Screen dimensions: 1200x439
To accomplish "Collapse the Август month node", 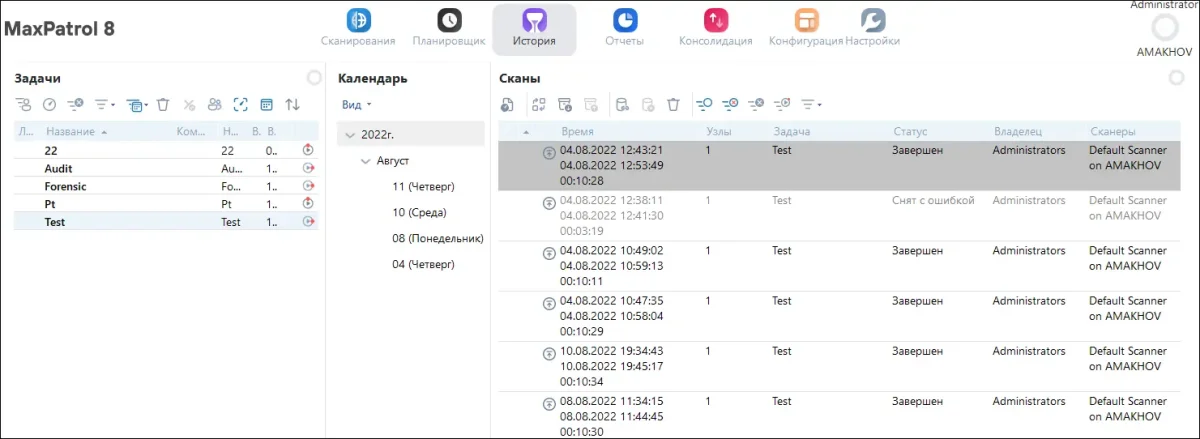I will point(366,161).
